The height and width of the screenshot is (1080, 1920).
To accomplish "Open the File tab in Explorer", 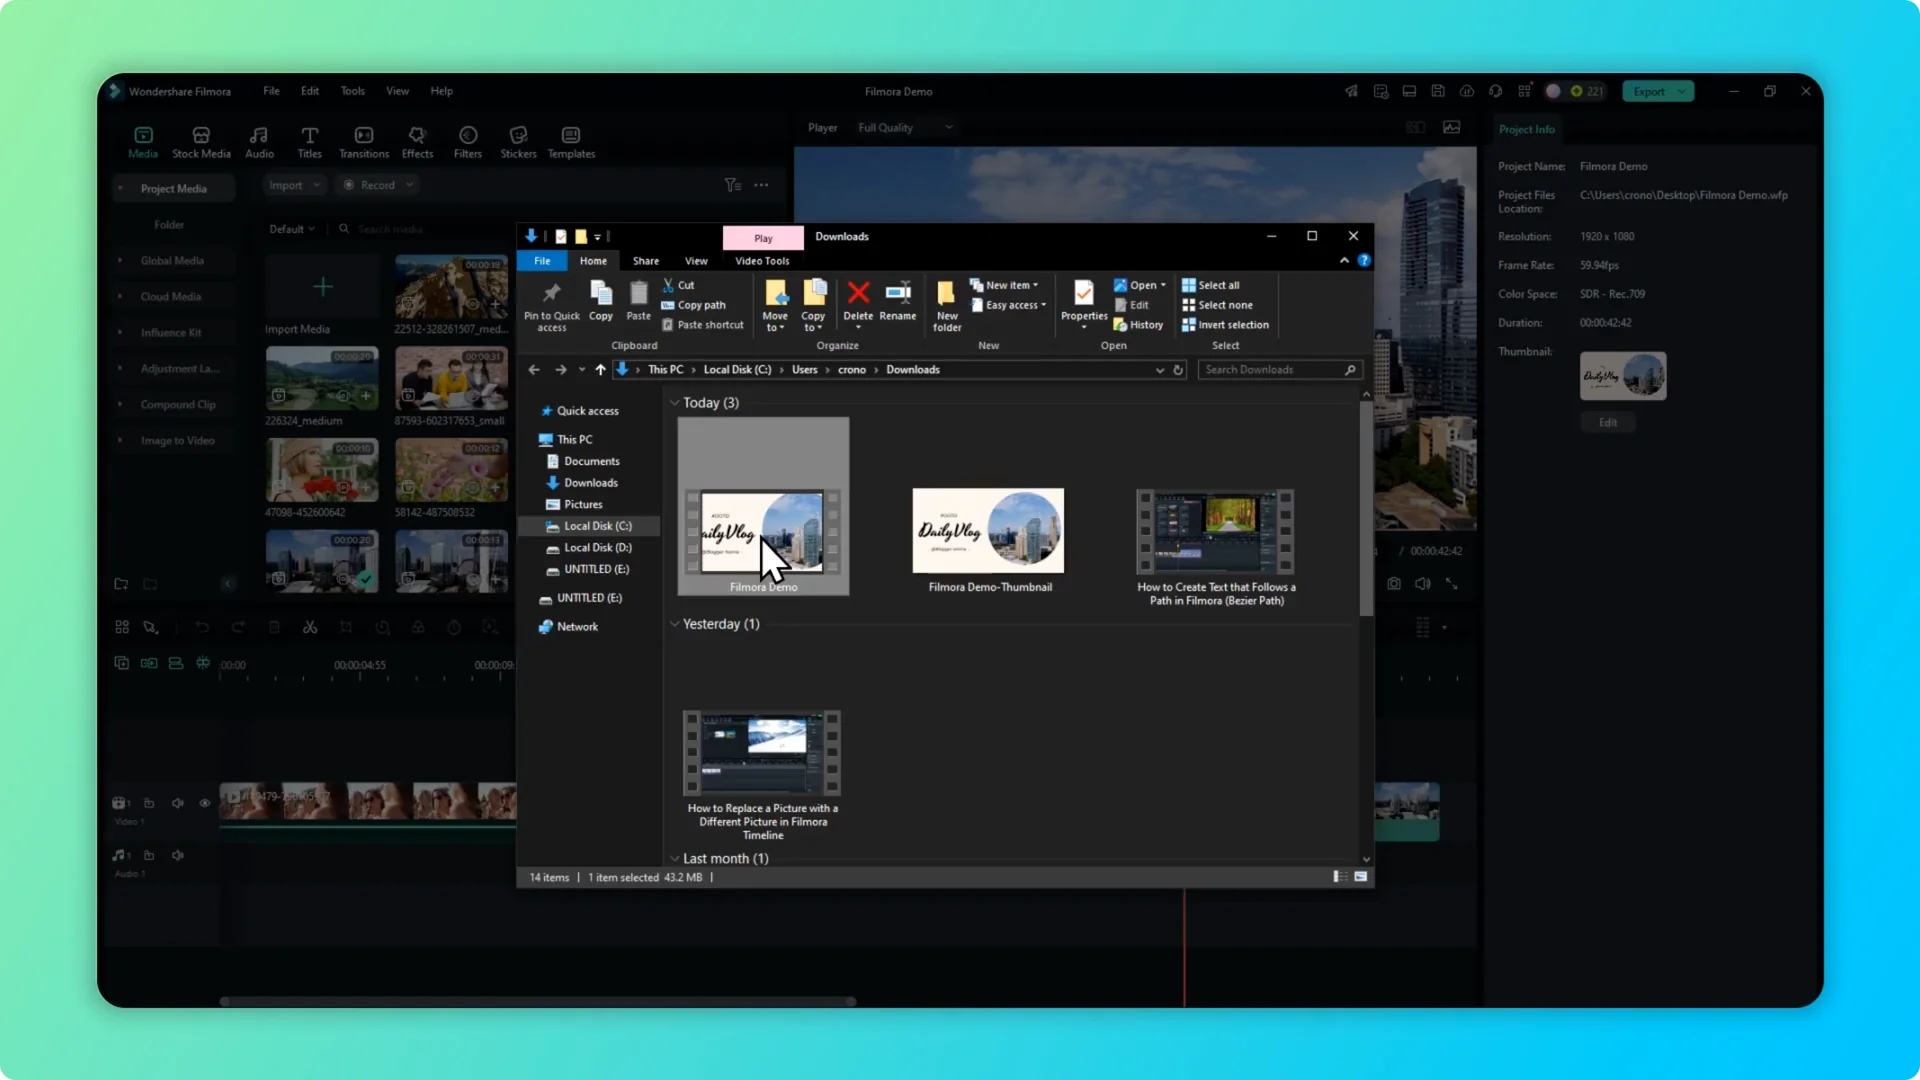I will click(542, 261).
